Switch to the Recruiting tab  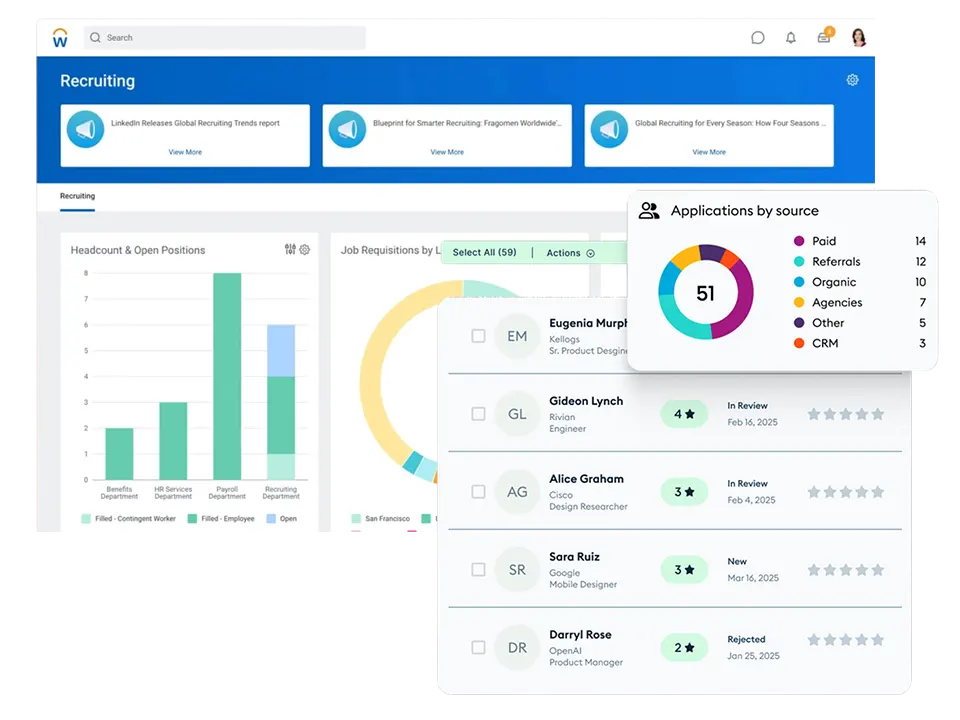pyautogui.click(x=77, y=197)
